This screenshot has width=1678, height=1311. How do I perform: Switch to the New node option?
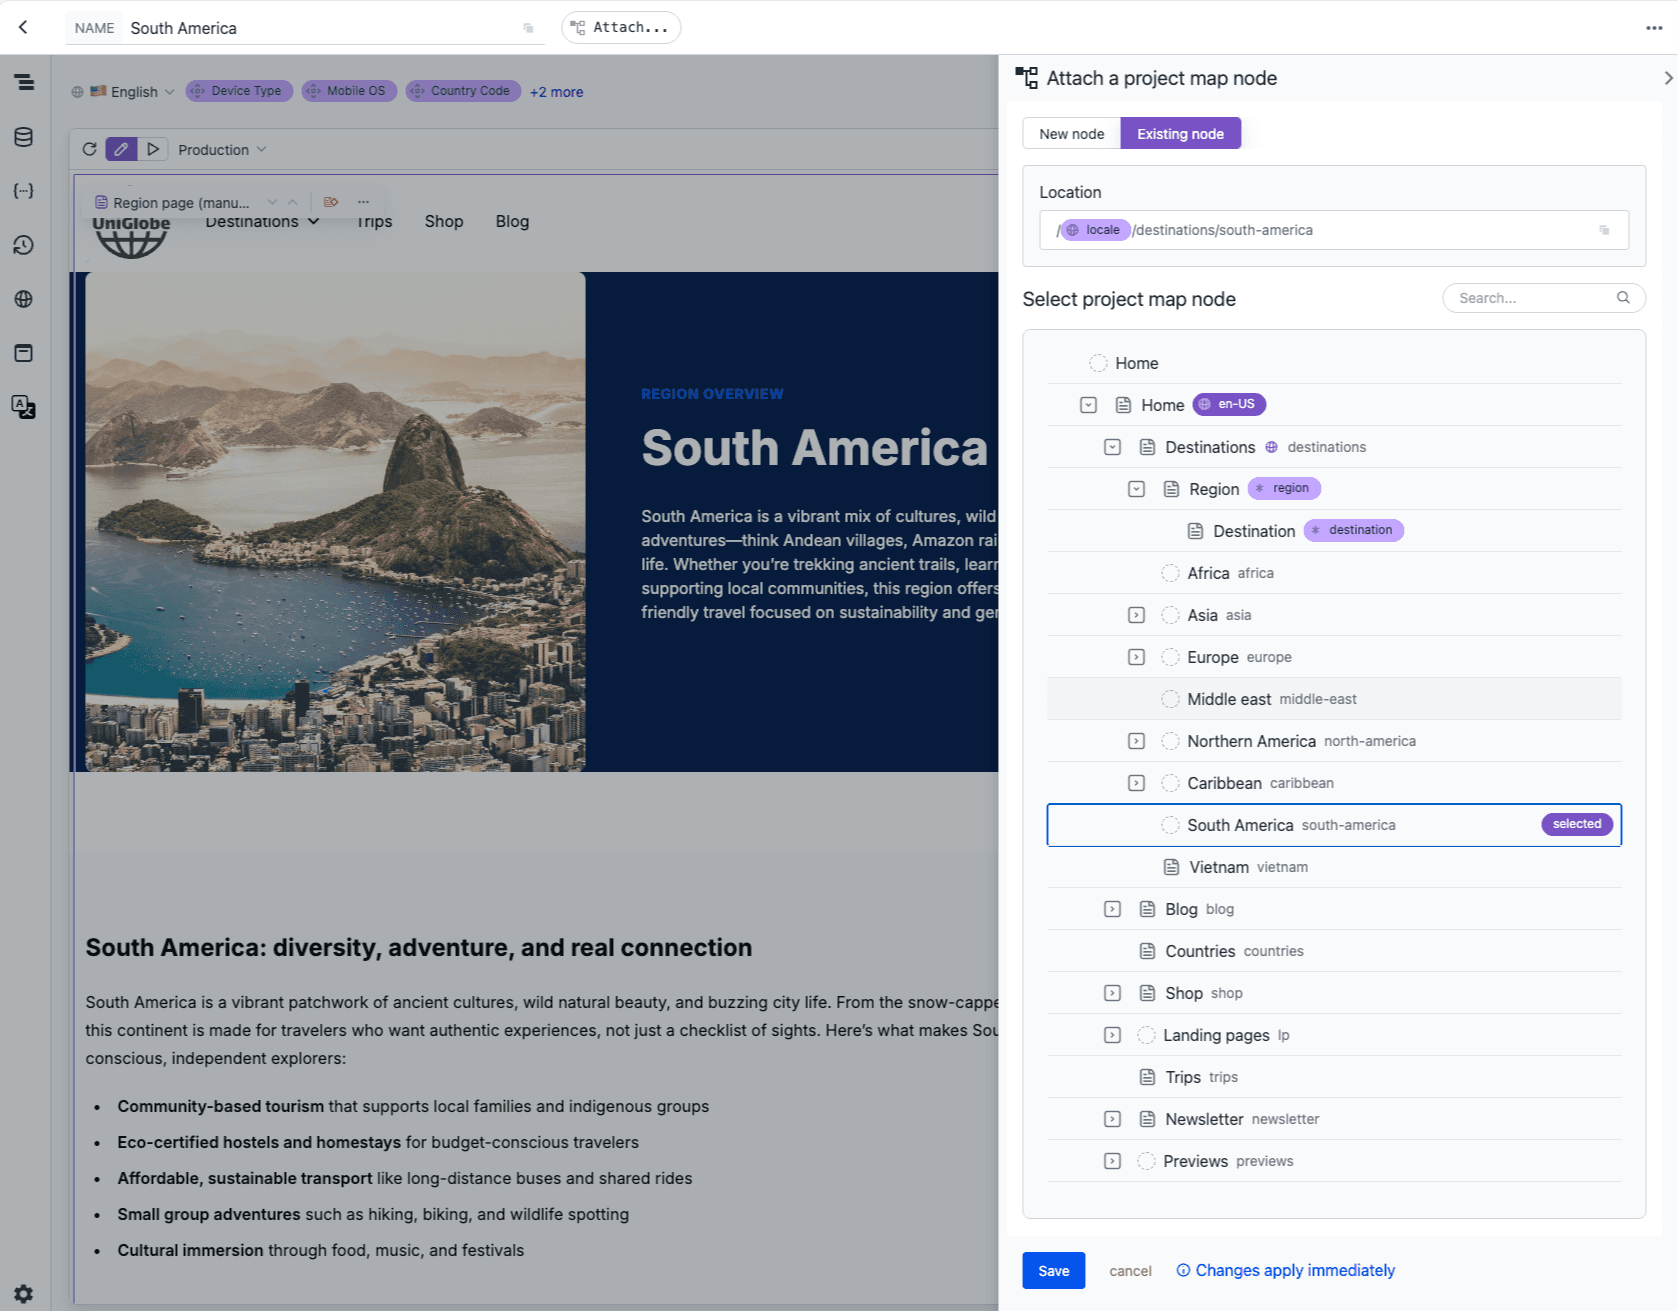point(1071,133)
